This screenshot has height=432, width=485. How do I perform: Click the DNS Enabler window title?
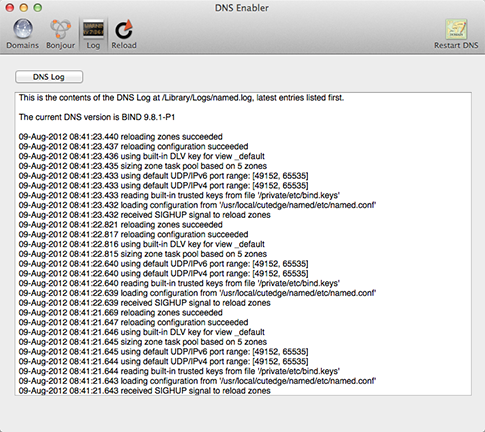click(x=242, y=8)
